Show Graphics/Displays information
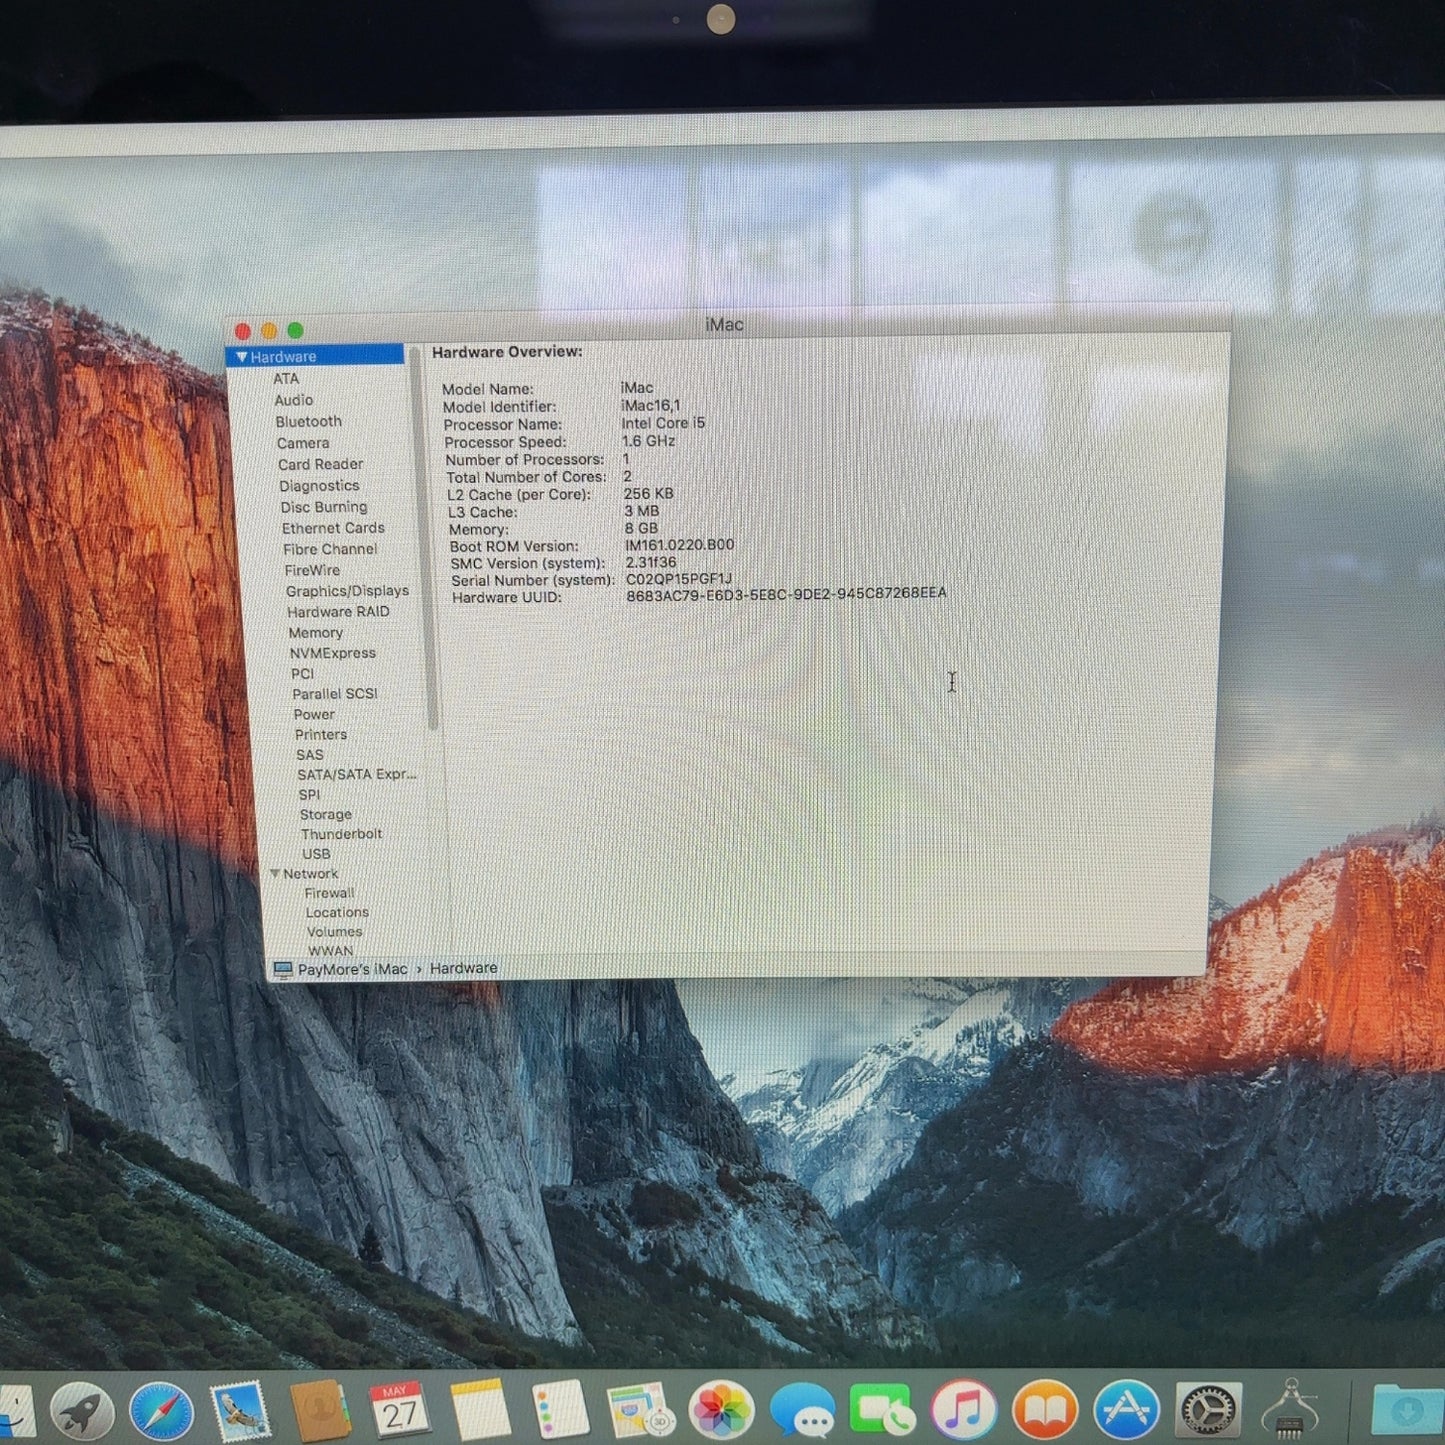 pos(347,591)
